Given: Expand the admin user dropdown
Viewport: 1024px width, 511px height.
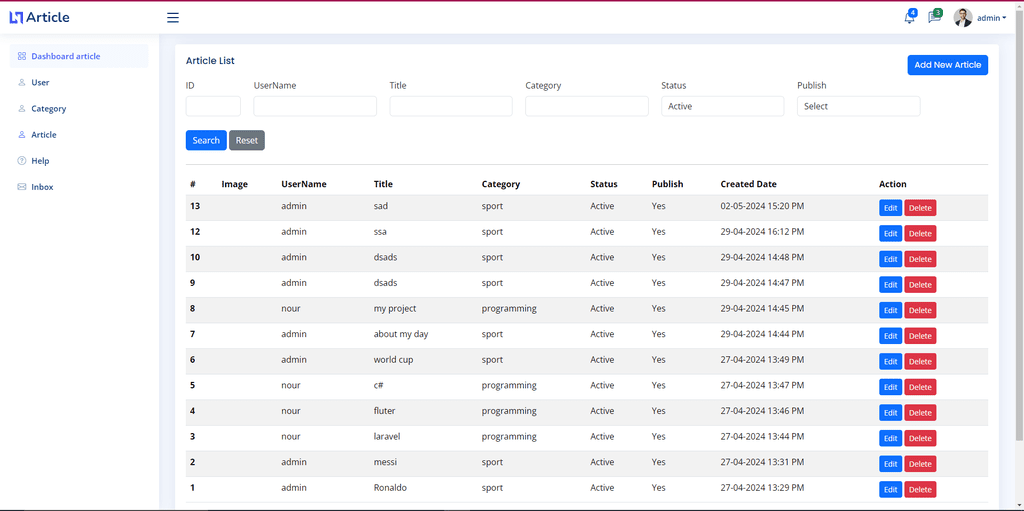Looking at the screenshot, I should pyautogui.click(x=991, y=18).
